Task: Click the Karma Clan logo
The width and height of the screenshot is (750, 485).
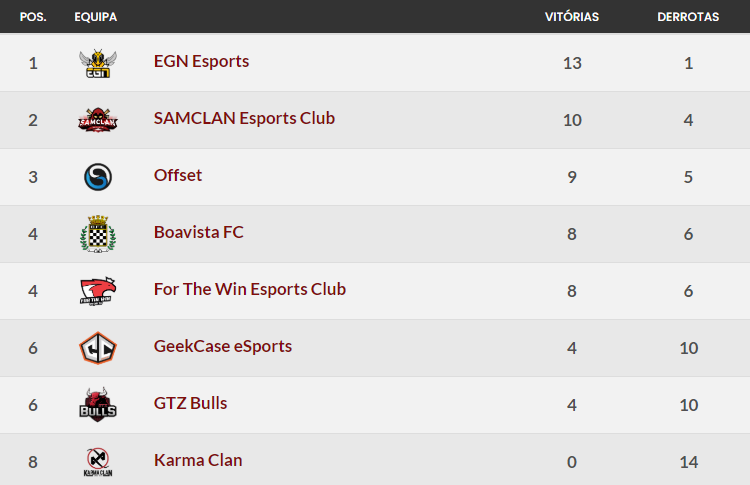Action: tap(98, 461)
